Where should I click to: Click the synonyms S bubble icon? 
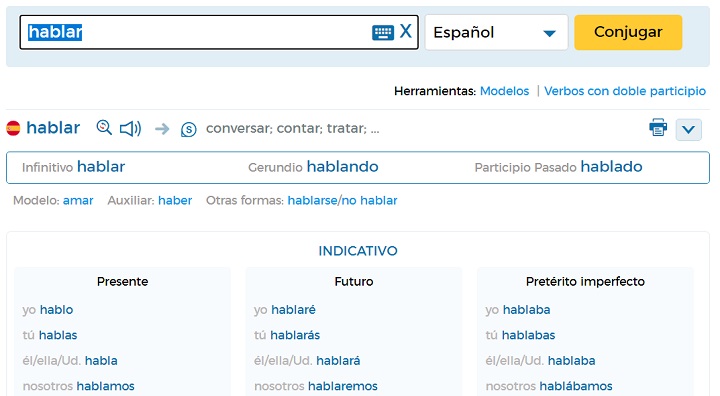pos(188,129)
